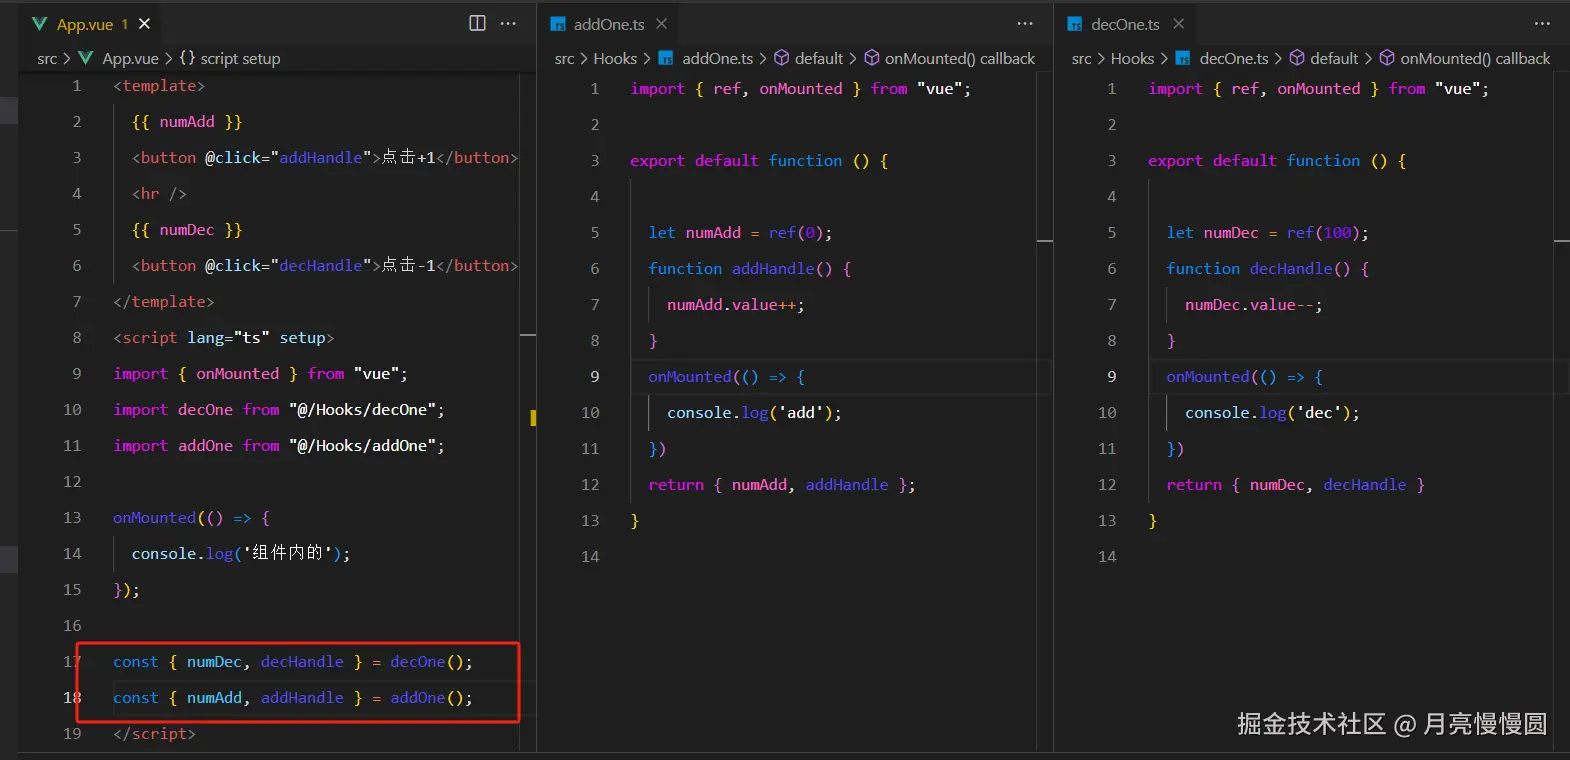This screenshot has height=760, width=1570.
Task: Open Hooks breadcrumb in decOne.ts editor
Action: coord(1132,59)
